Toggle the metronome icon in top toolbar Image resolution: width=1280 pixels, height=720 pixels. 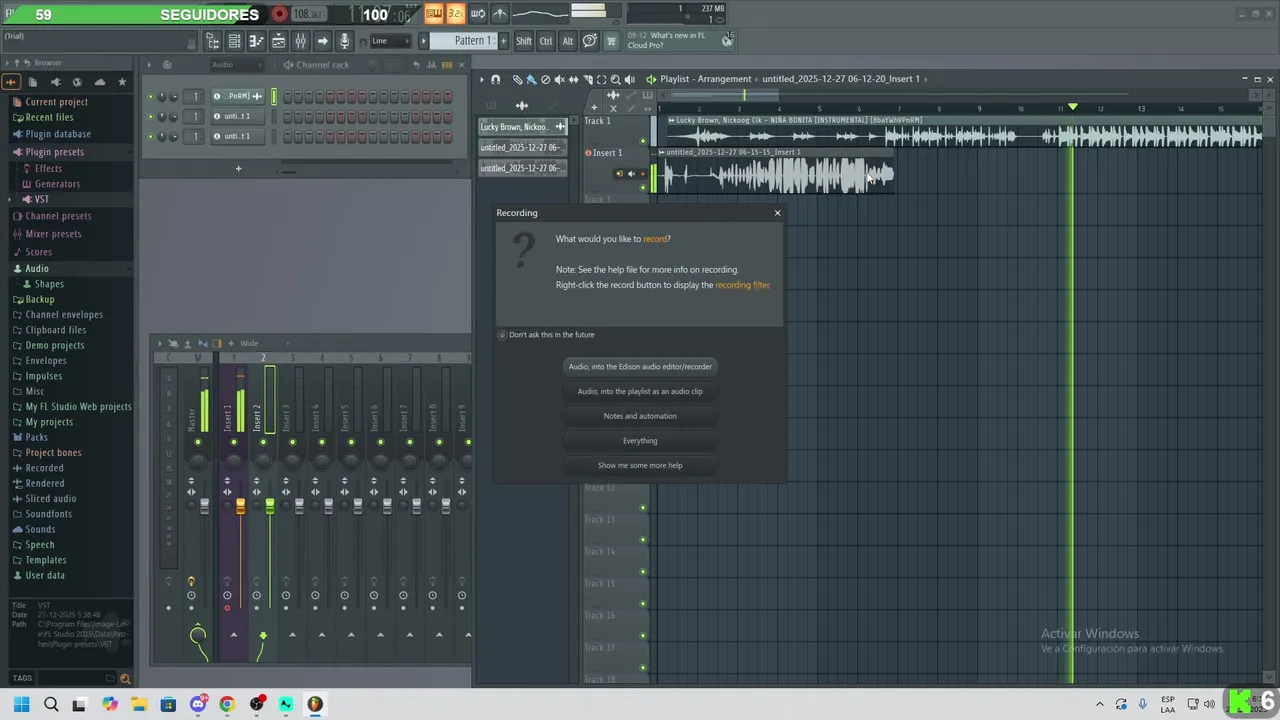500,13
